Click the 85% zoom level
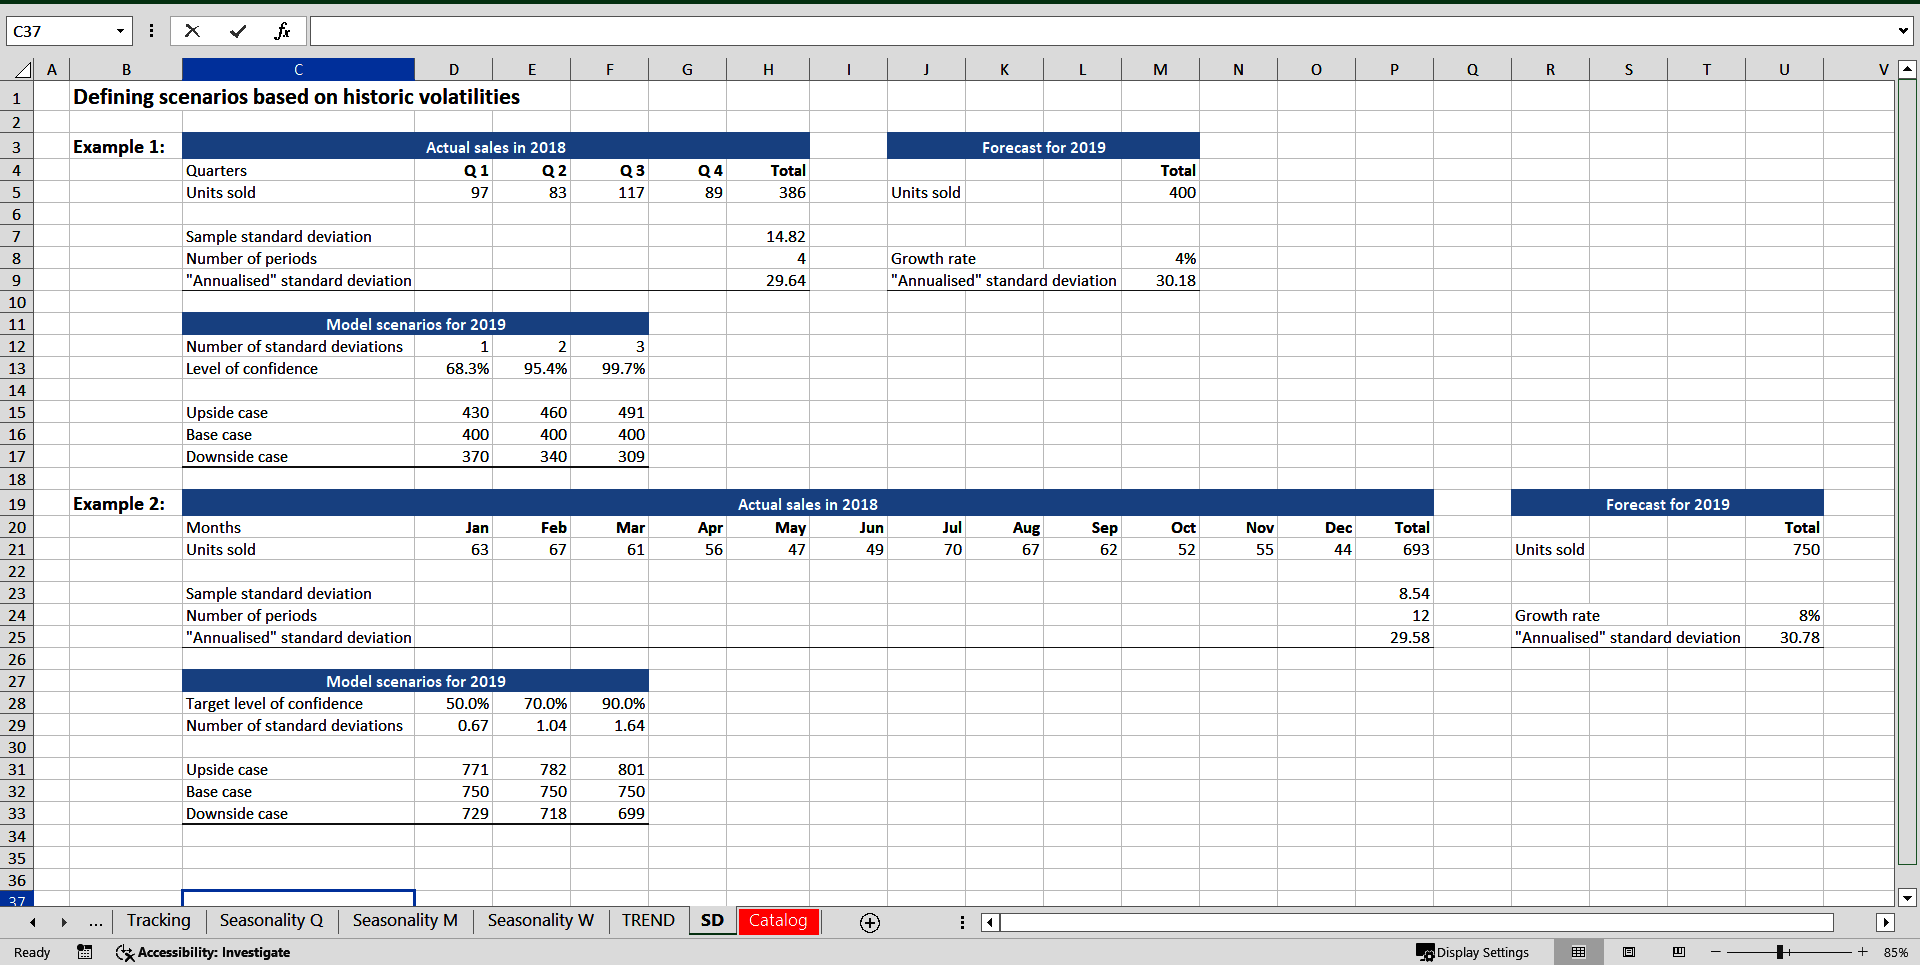The image size is (1920, 966). pyautogui.click(x=1895, y=952)
